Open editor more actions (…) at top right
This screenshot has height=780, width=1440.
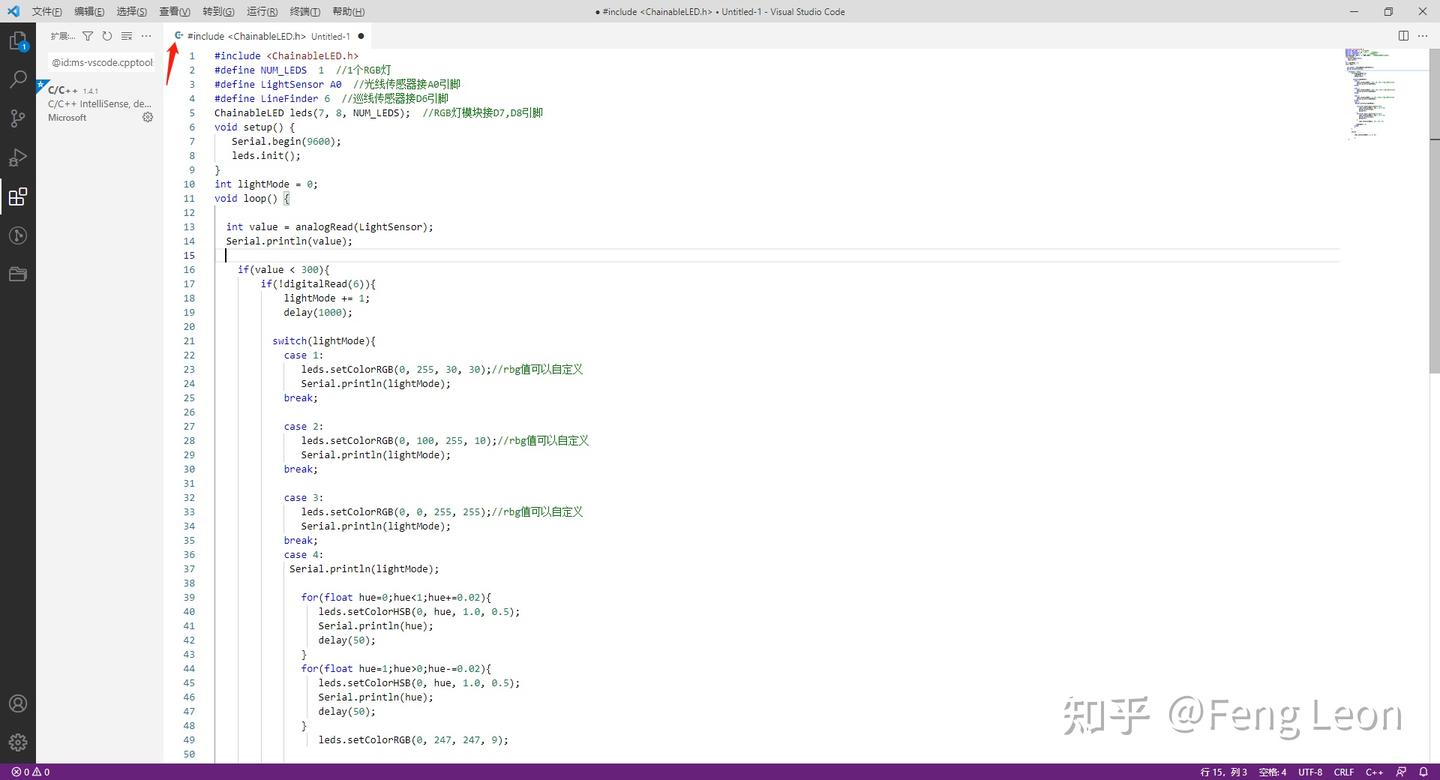tap(1423, 36)
